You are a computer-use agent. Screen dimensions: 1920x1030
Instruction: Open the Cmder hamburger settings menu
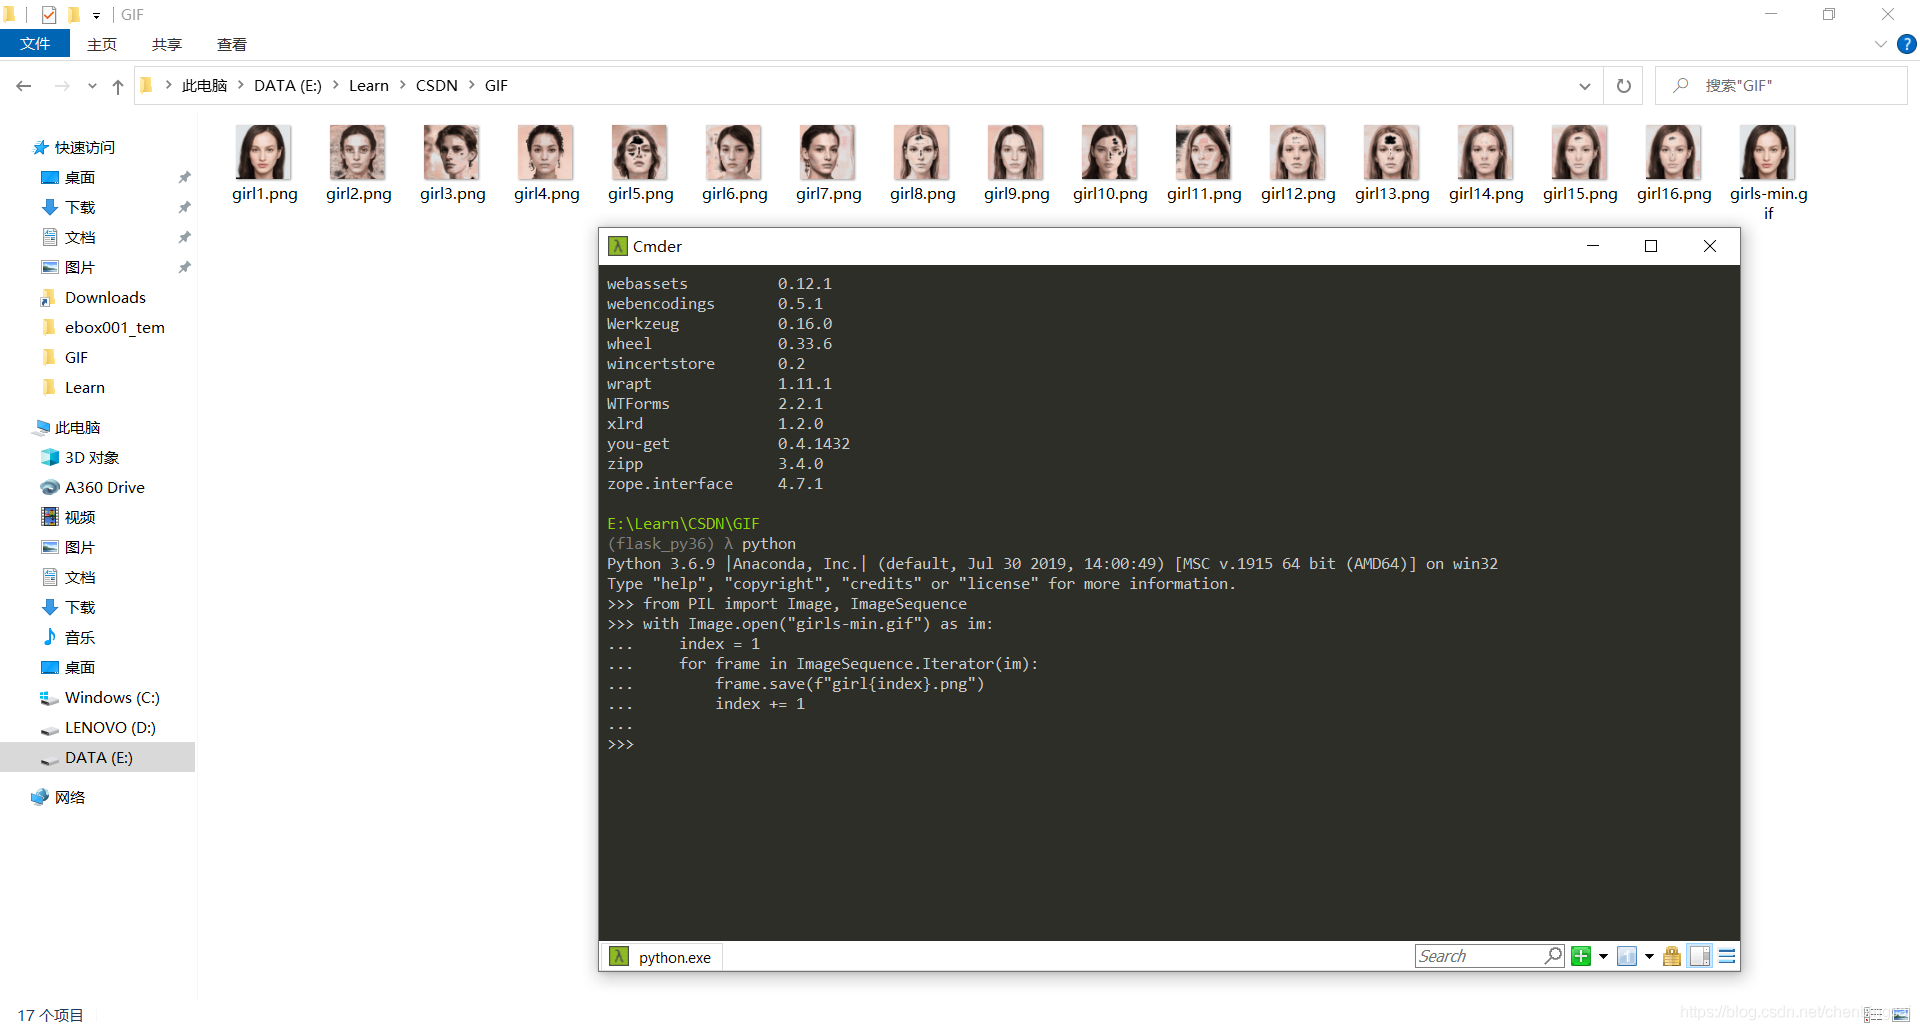pyautogui.click(x=1727, y=957)
